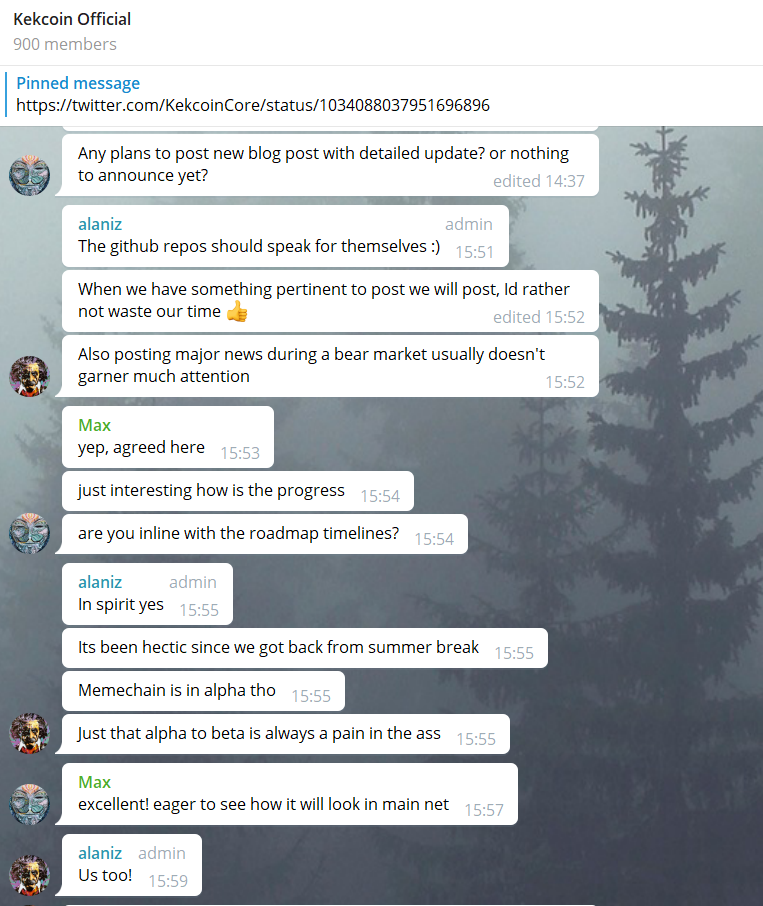Open alaniz avatar beside Us too message
763x906 pixels.
(29, 875)
